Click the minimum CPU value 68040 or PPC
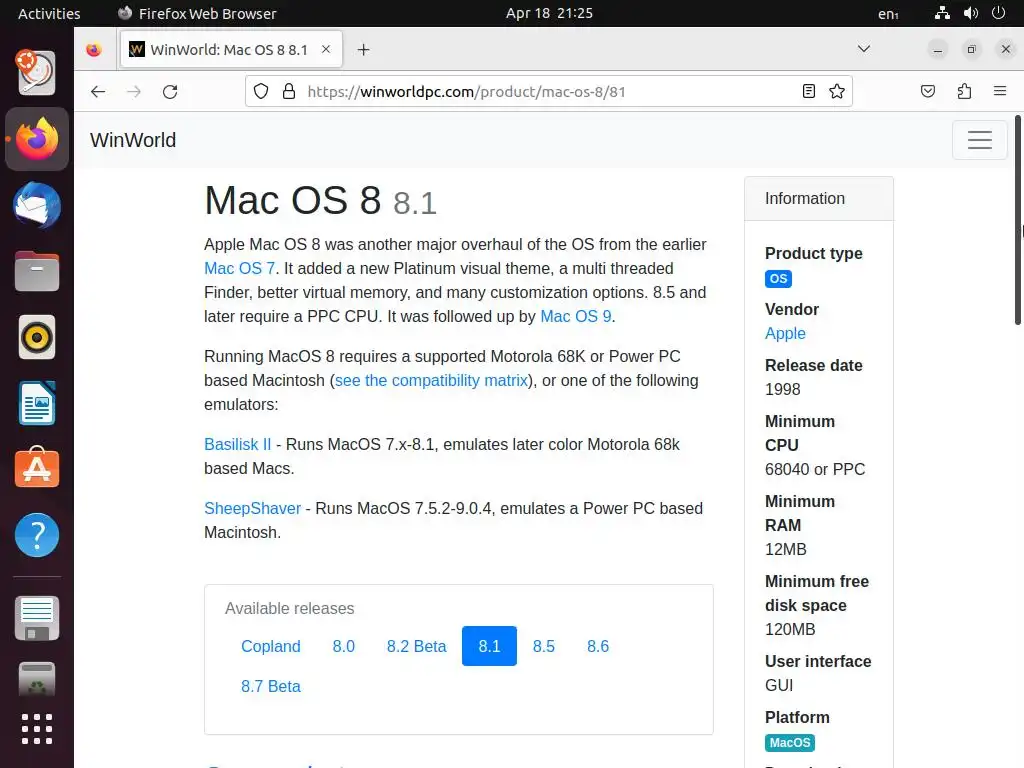 coord(815,469)
